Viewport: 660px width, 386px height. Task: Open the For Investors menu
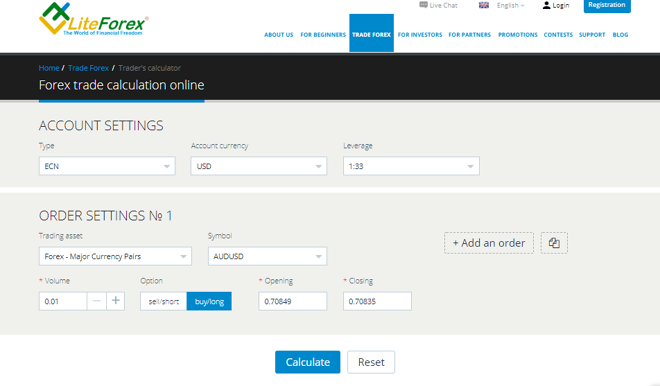pyautogui.click(x=420, y=35)
